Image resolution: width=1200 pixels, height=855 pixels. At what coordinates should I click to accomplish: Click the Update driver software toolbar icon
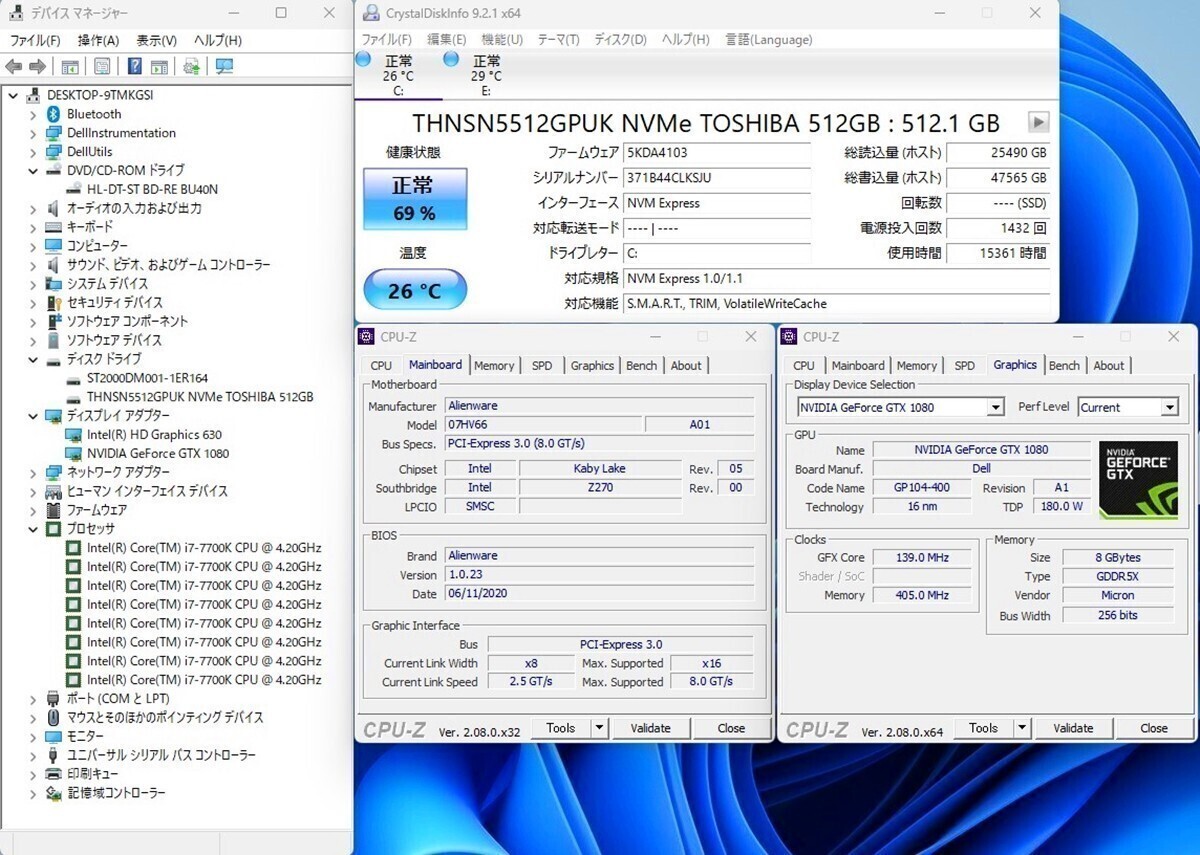pyautogui.click(x=191, y=66)
